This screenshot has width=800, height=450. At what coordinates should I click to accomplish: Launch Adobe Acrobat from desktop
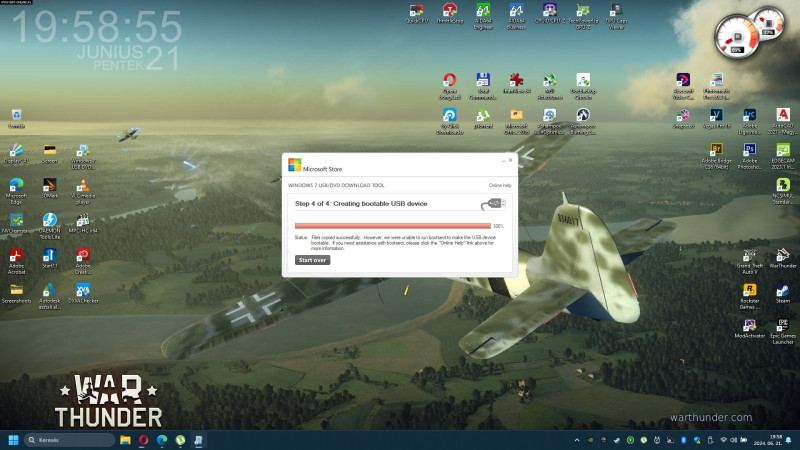click(16, 261)
